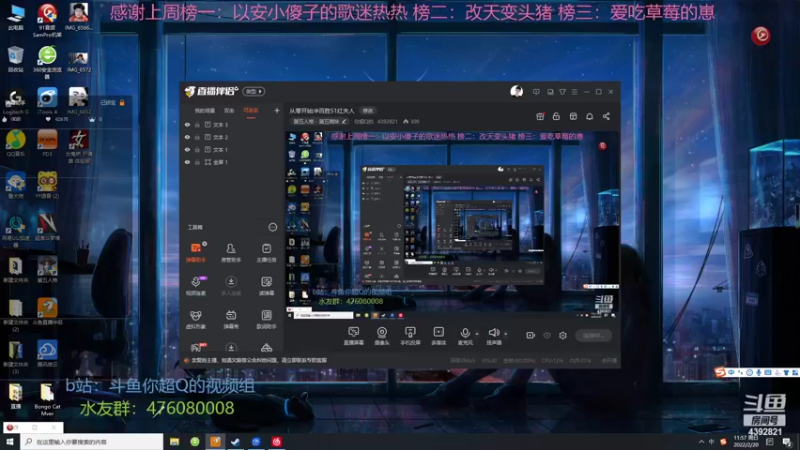The height and width of the screenshot is (450, 800).
Task: Open 弹幕秀 tool in the toolbox
Action: (231, 319)
